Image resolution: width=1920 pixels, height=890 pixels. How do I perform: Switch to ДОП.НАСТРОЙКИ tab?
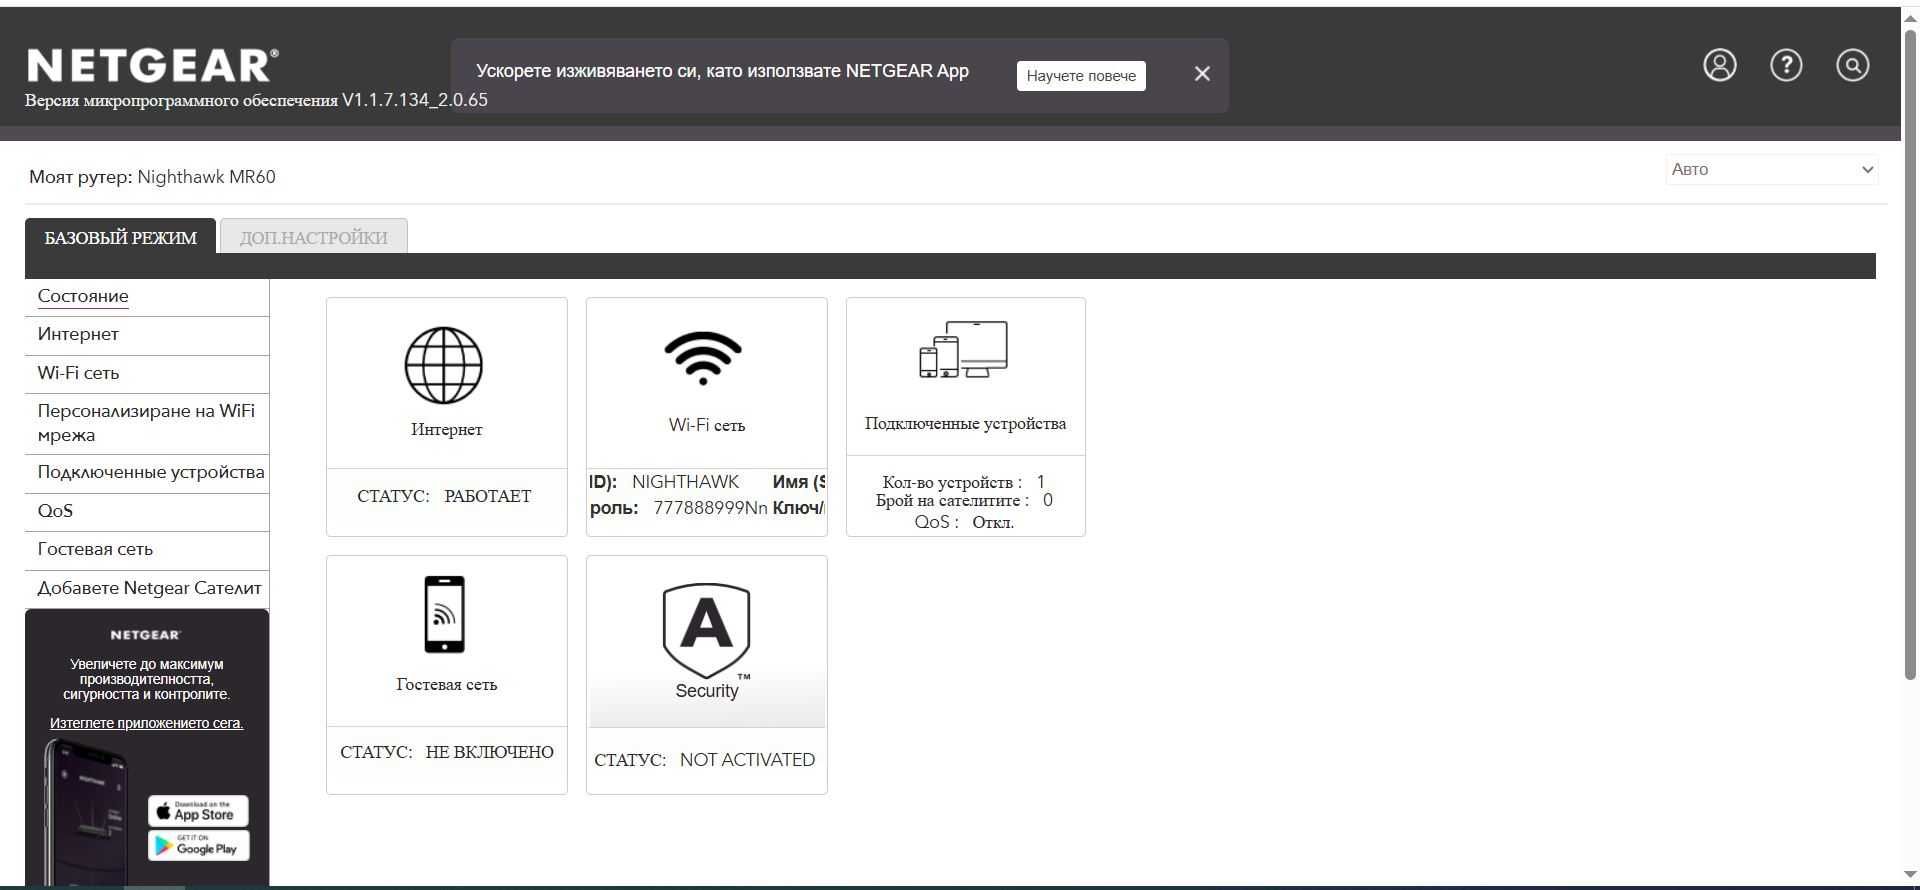pos(313,237)
